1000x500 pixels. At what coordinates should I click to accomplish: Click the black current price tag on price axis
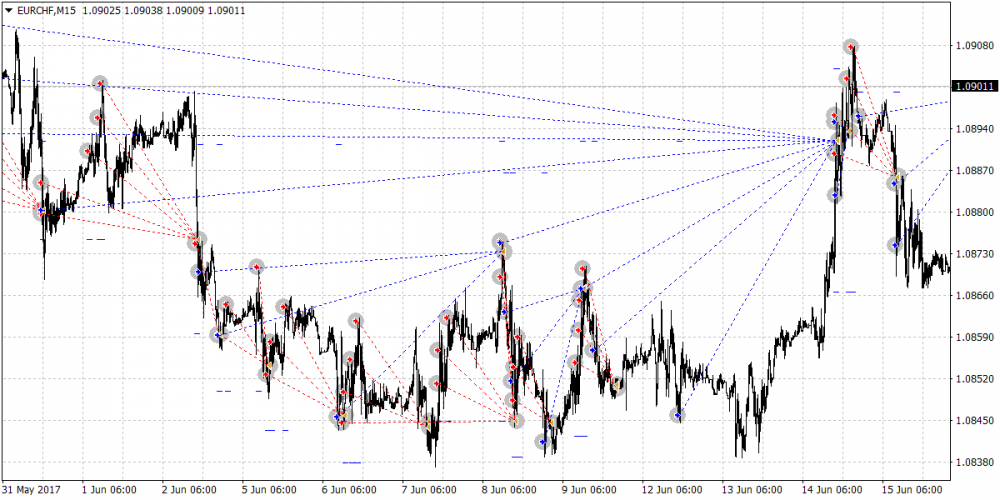(973, 86)
